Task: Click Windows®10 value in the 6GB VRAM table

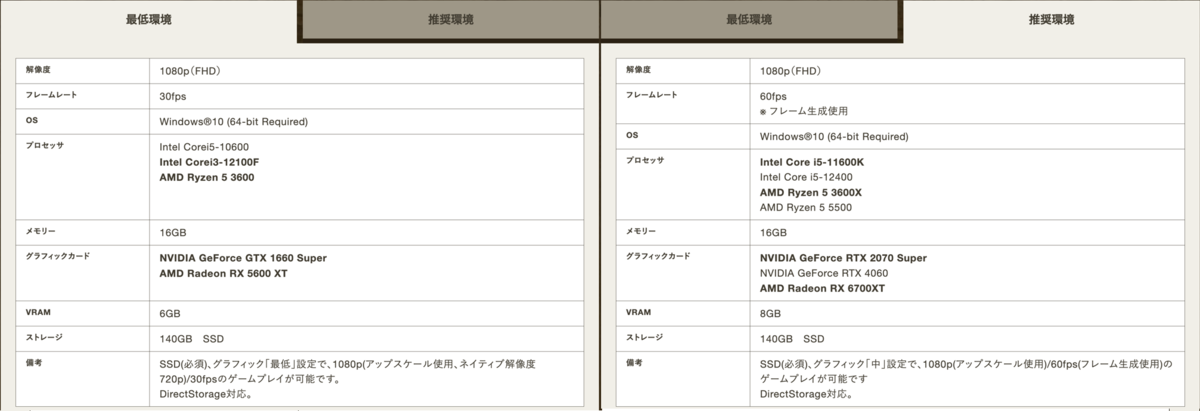Action: point(233,121)
